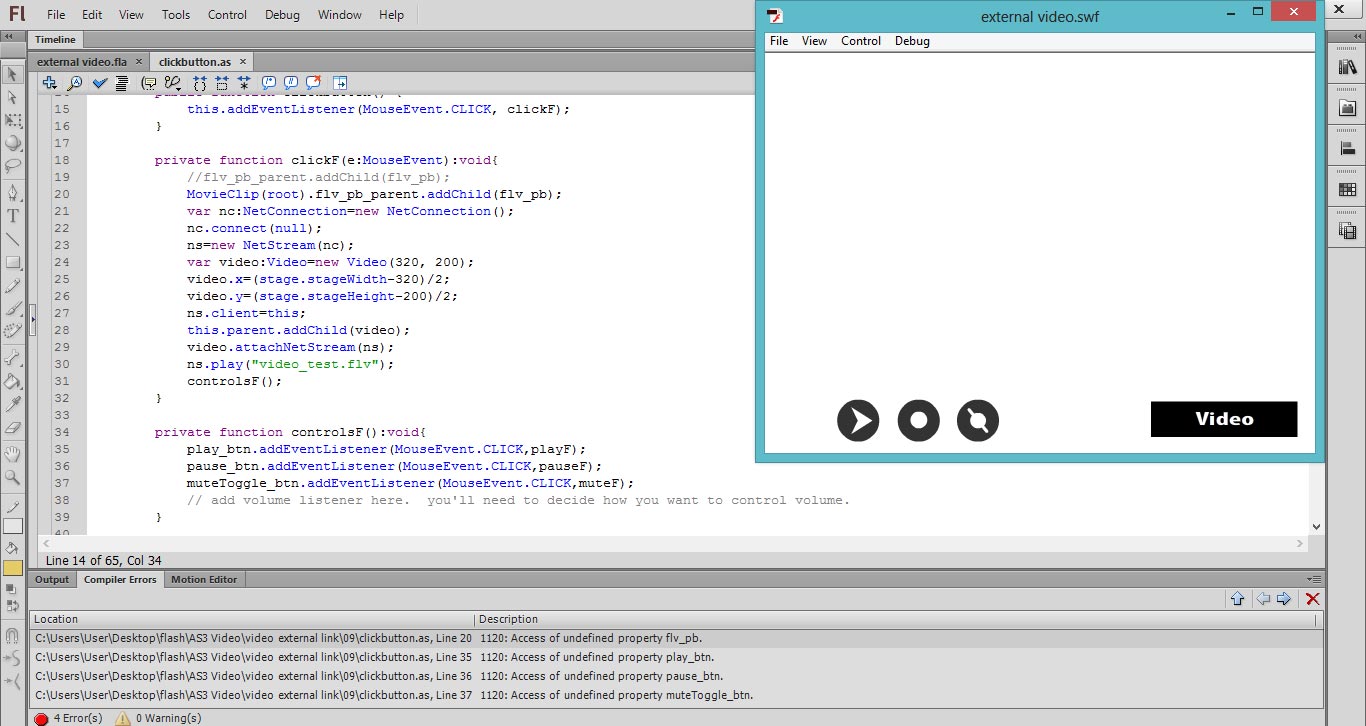Viewport: 1366px width, 726px height.
Task: Pick the Pencil tool
Action: [13, 286]
